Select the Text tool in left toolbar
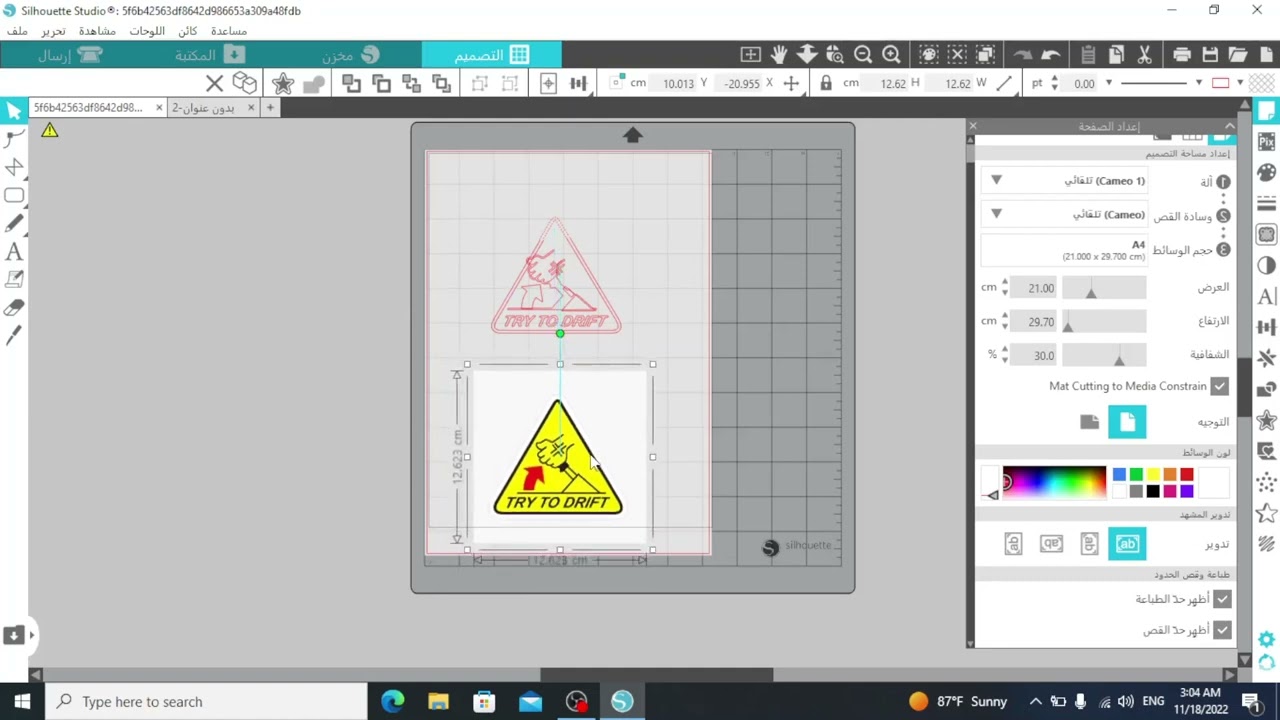The width and height of the screenshot is (1280, 720). 14,252
